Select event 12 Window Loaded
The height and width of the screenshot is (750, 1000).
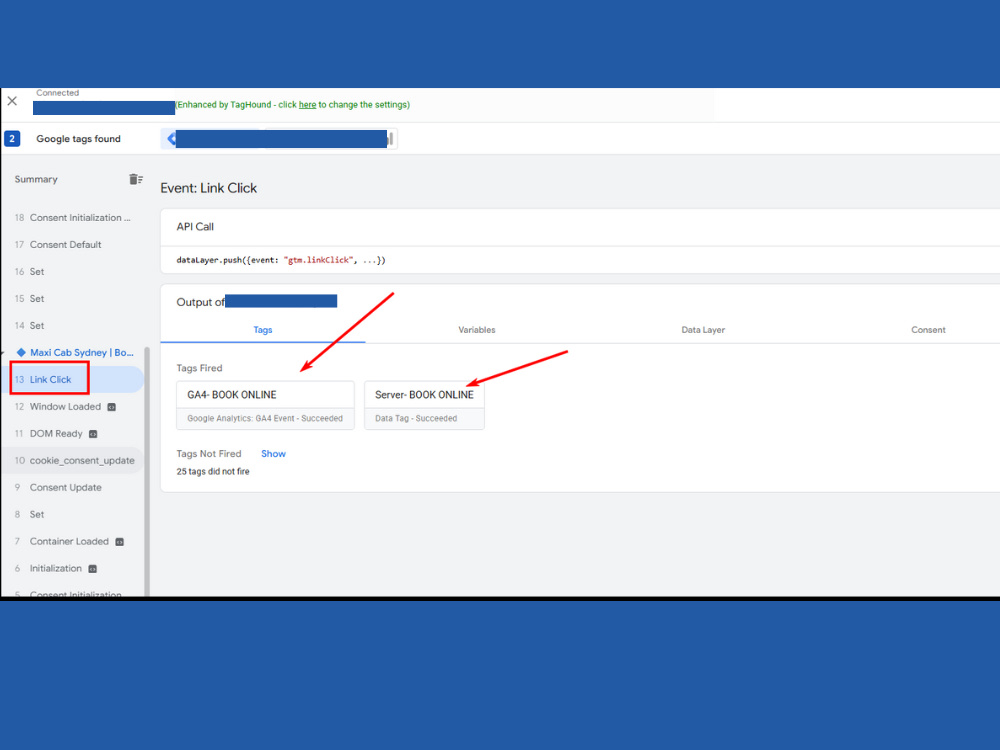pyautogui.click(x=73, y=406)
